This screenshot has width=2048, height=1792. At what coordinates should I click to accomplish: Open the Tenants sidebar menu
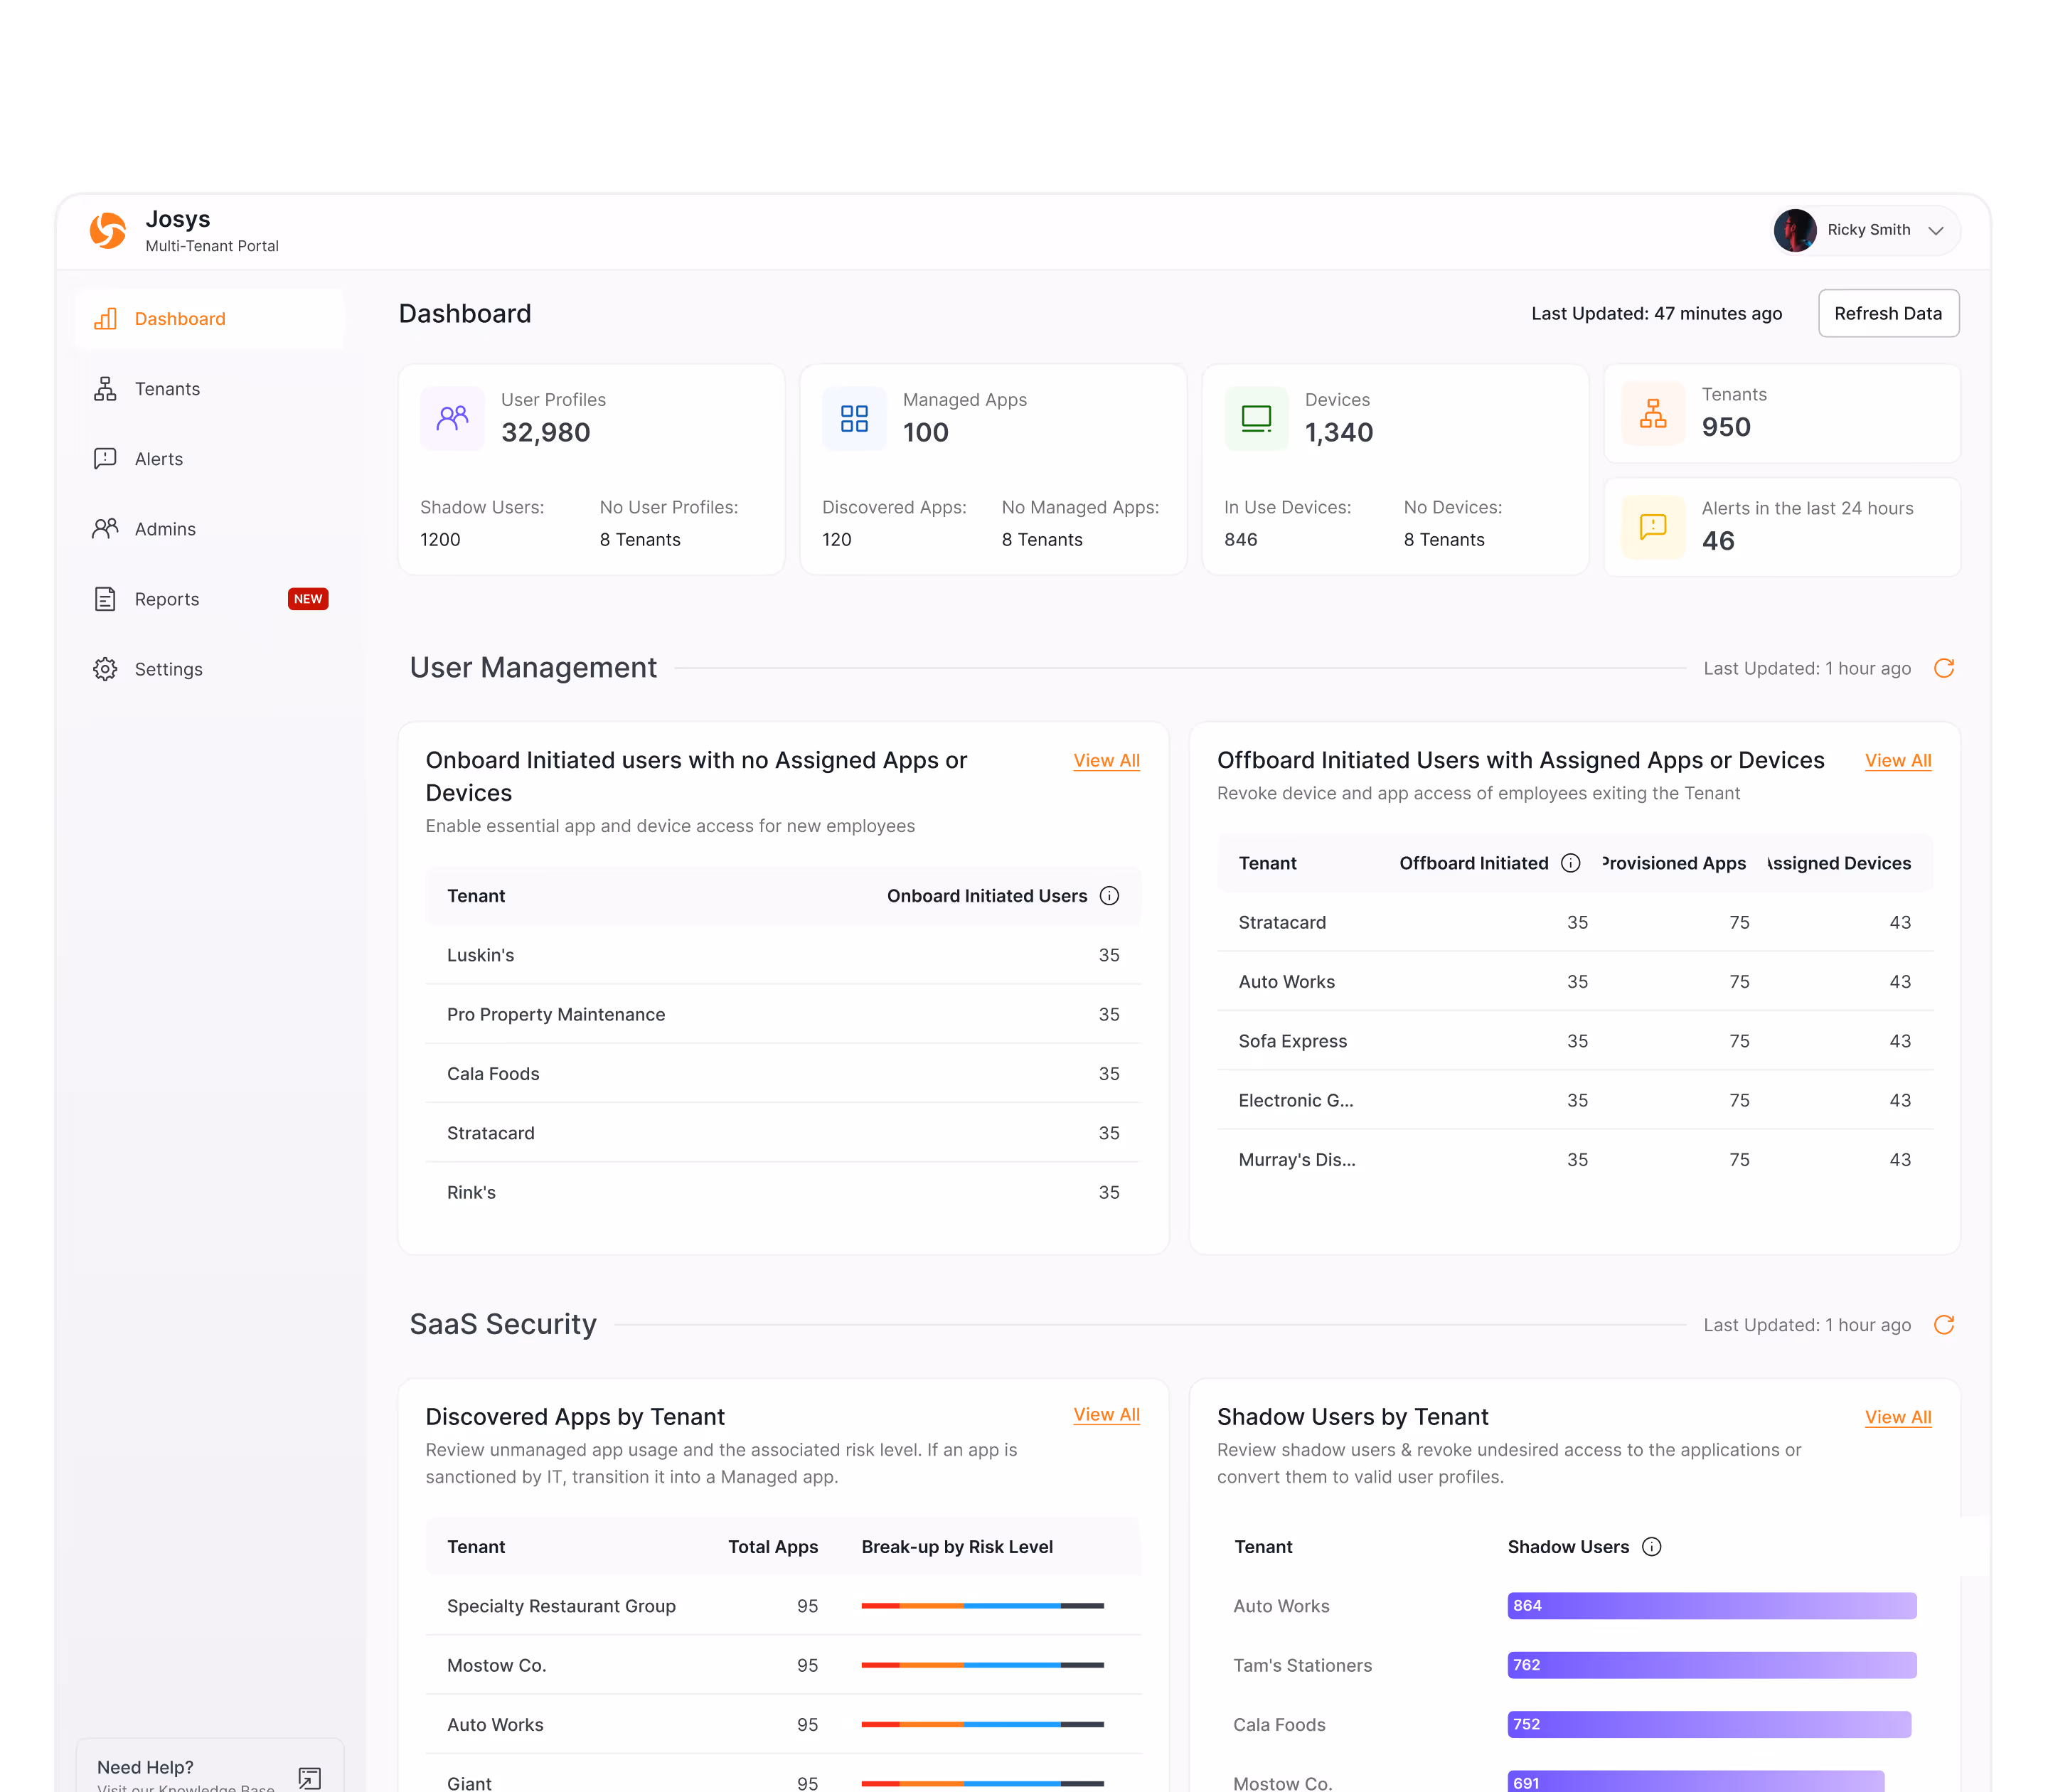click(x=167, y=389)
